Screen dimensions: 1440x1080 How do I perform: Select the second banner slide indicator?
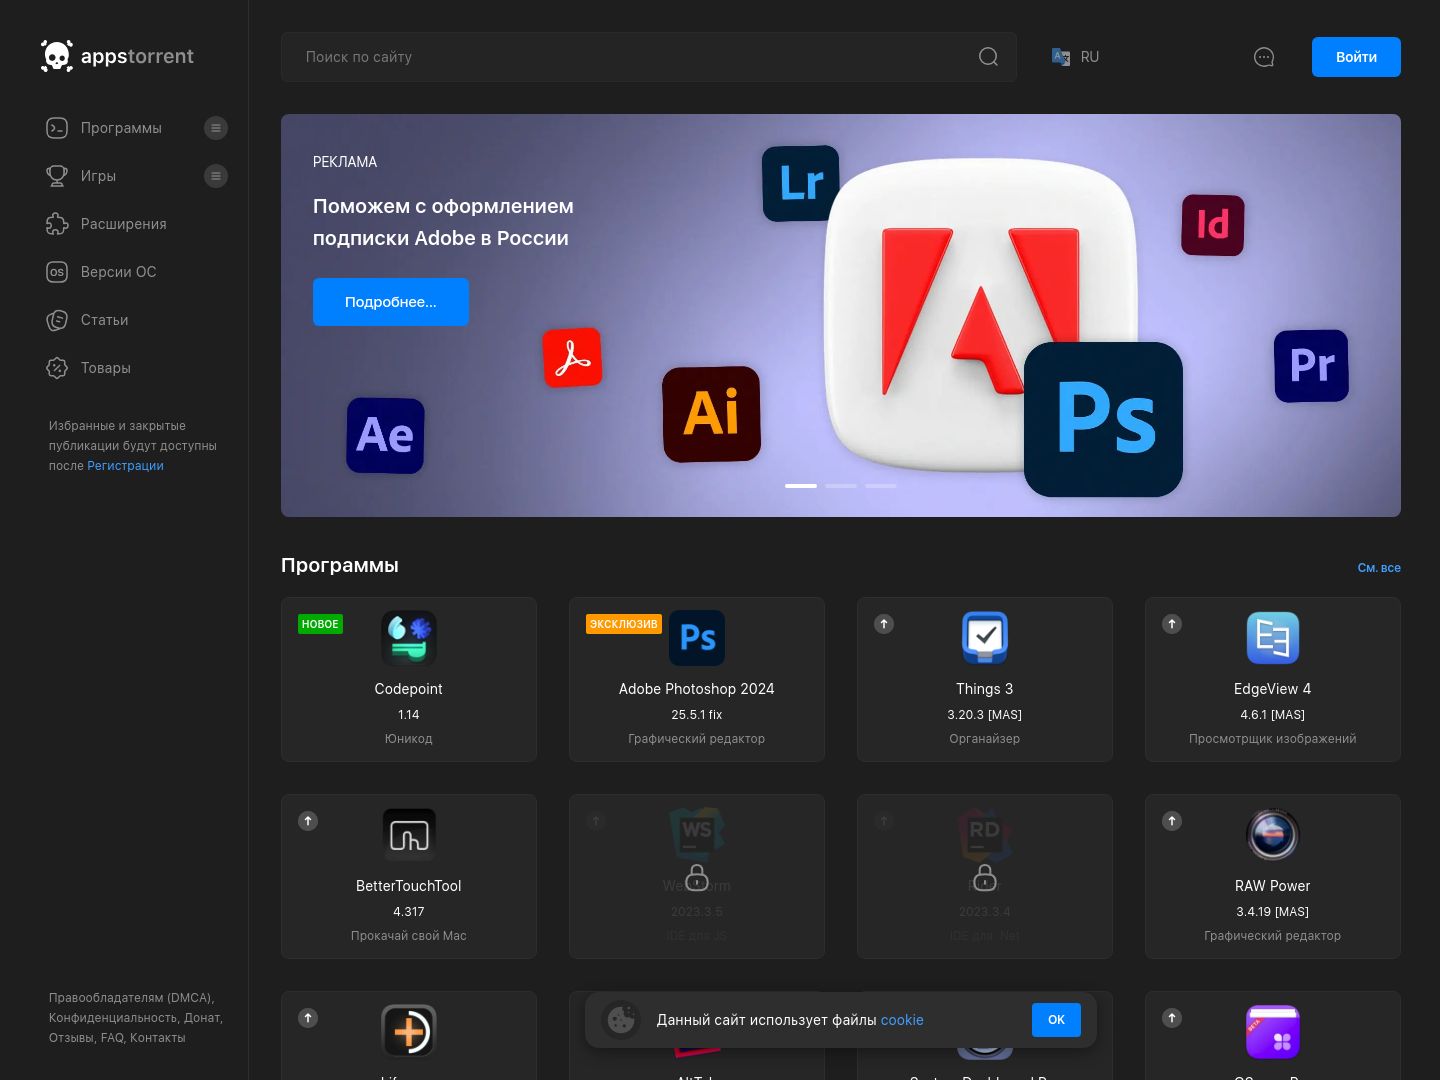841,486
